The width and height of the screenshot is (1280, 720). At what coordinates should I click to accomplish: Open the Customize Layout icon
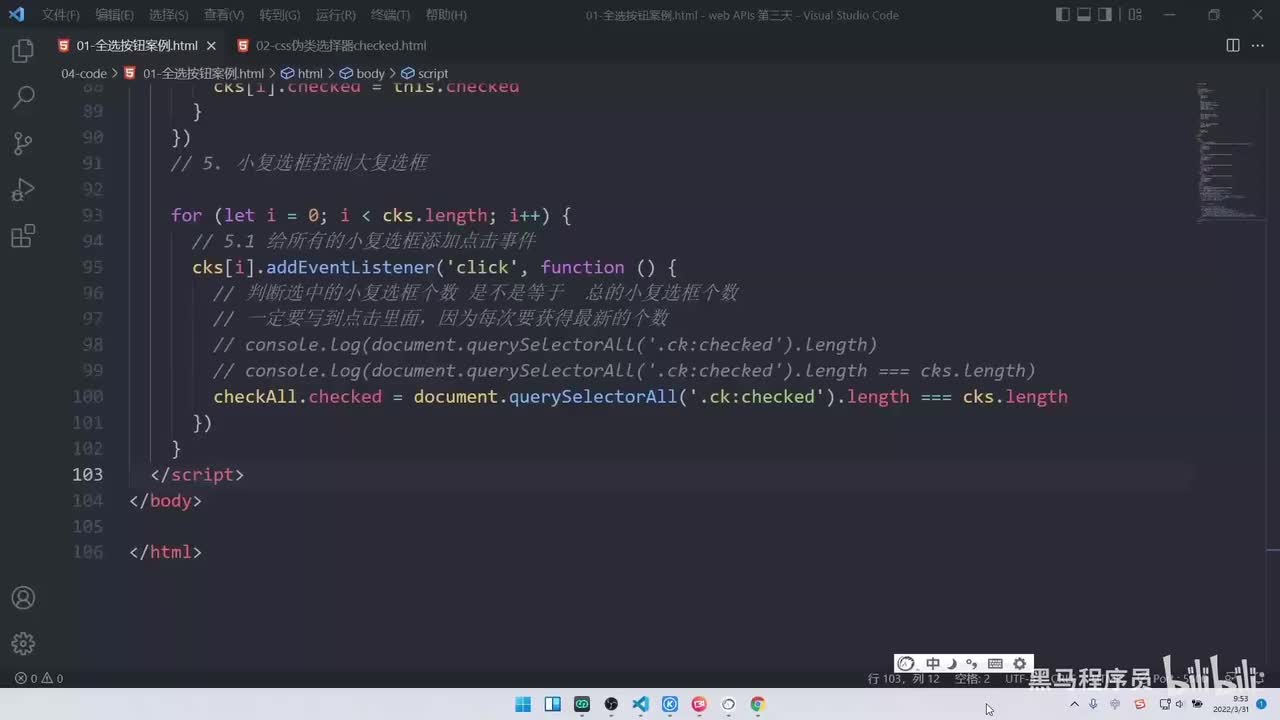point(1133,15)
